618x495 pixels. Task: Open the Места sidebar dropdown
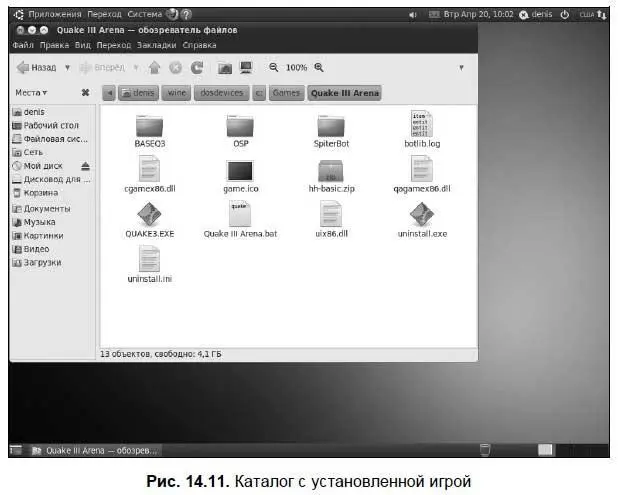30,93
